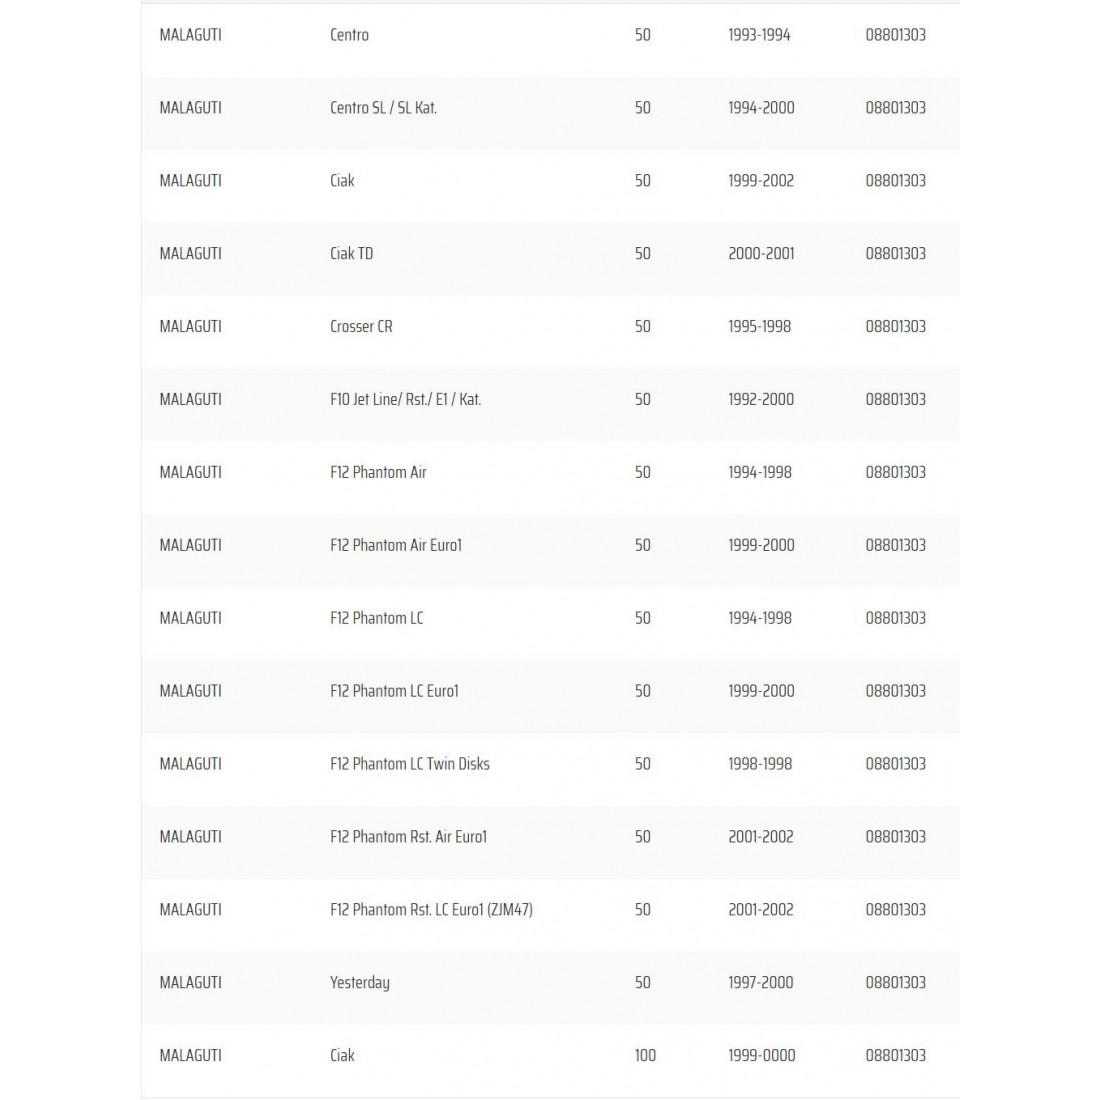Select F12 Phantom LC Euro1 row
Screen dimensions: 1100x1100
coord(550,691)
